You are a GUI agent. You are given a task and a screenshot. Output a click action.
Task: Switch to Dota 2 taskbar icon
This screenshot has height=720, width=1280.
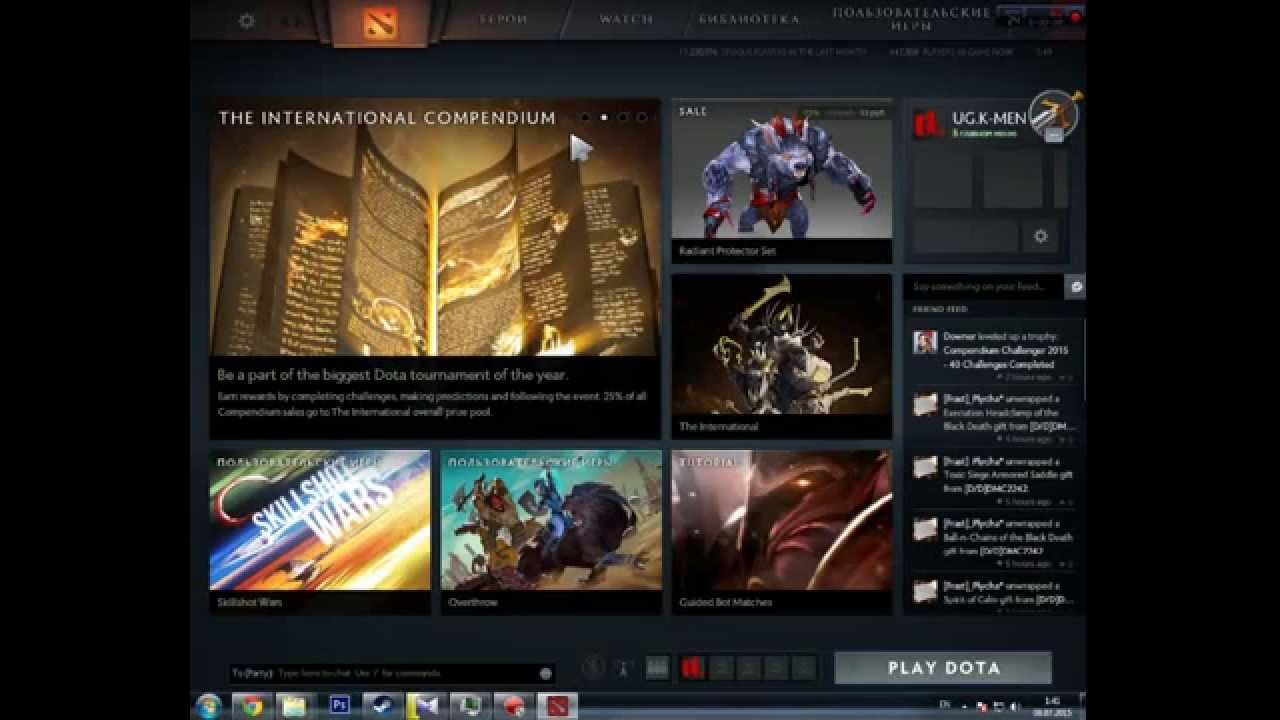click(556, 706)
